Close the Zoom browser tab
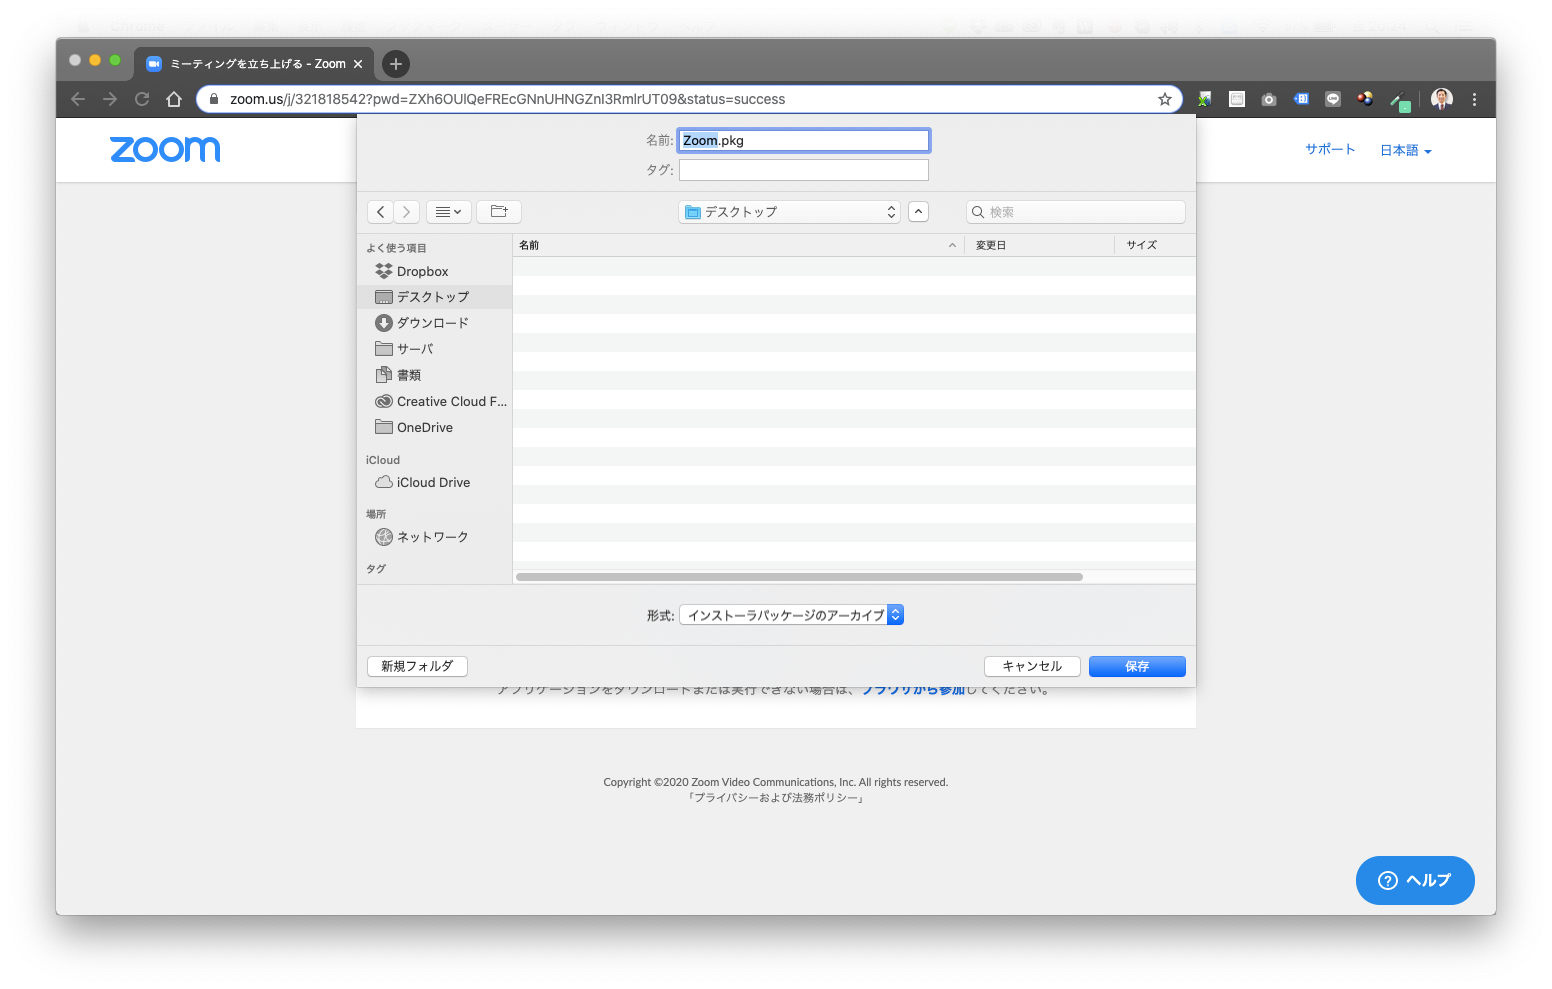Image resolution: width=1552 pixels, height=989 pixels. (358, 64)
